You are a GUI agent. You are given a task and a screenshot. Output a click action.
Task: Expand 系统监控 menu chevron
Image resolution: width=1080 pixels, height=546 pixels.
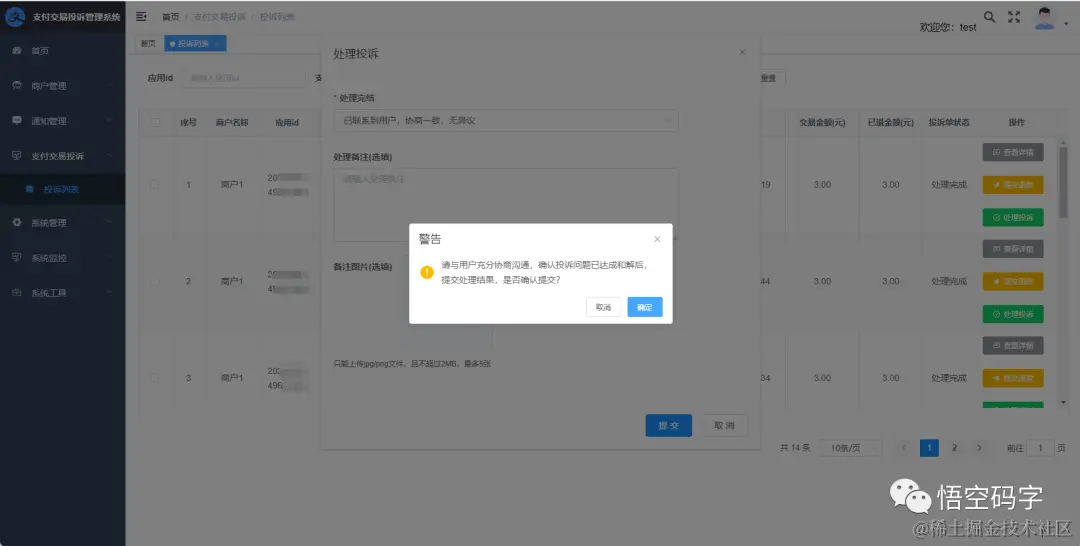110,258
